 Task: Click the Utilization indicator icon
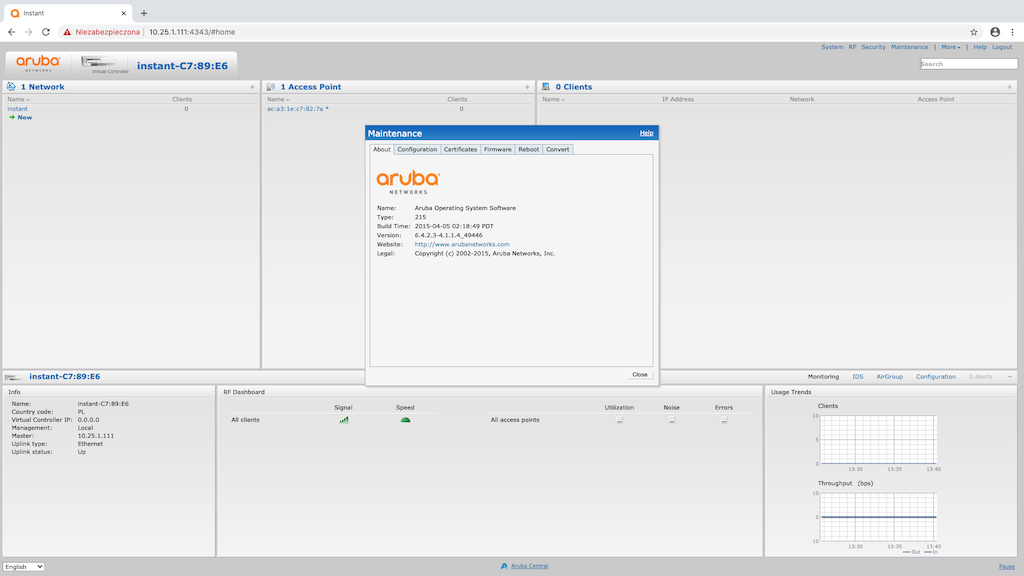[620, 420]
